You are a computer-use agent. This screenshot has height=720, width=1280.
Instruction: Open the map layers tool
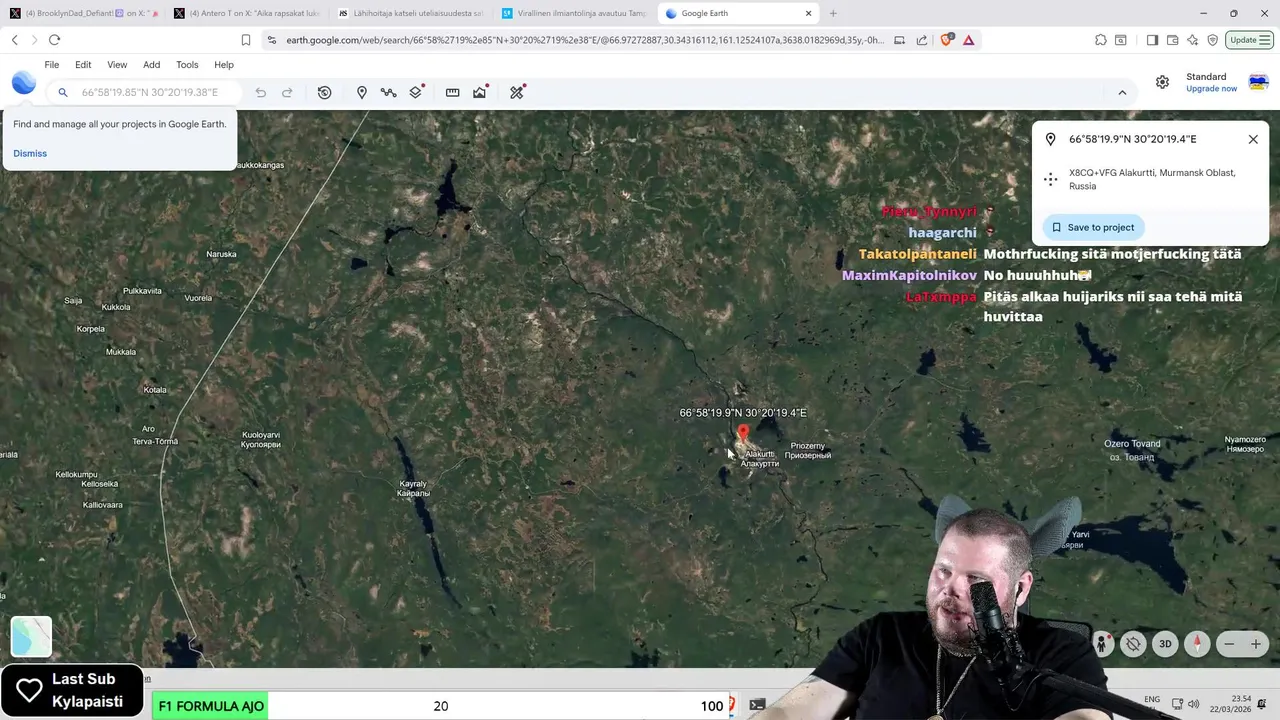tap(416, 92)
